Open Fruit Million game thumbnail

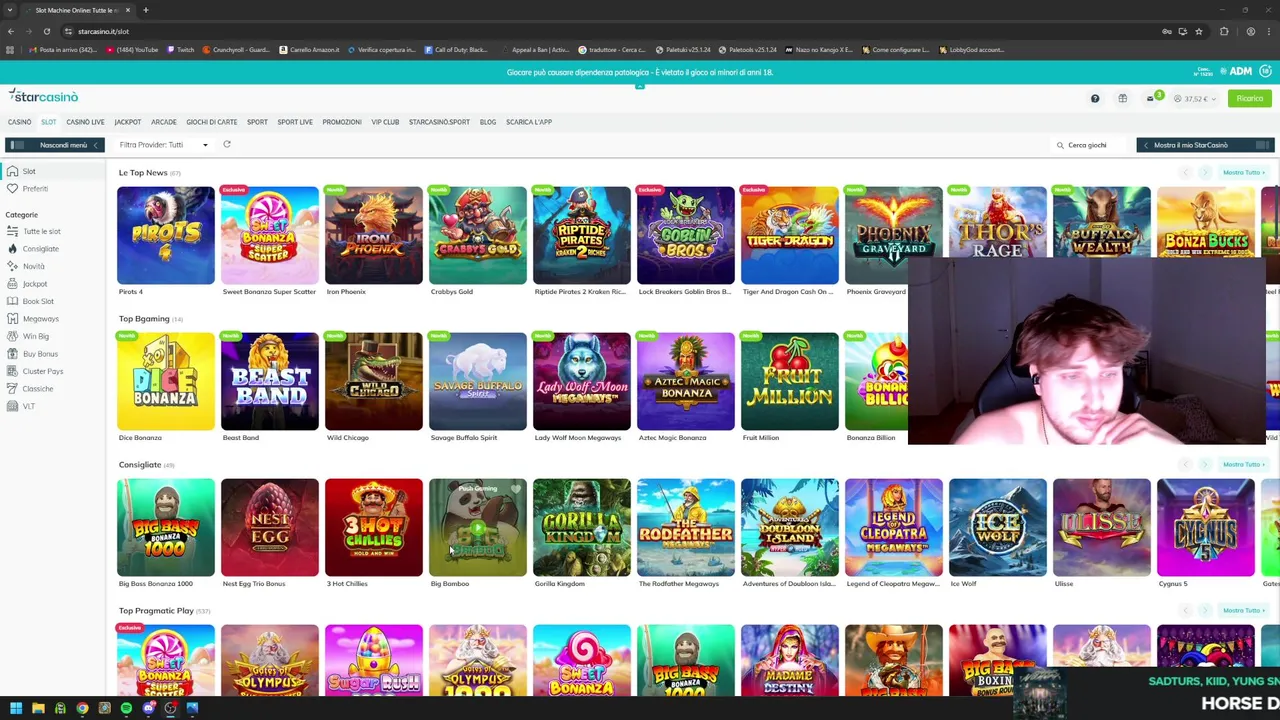pos(789,381)
